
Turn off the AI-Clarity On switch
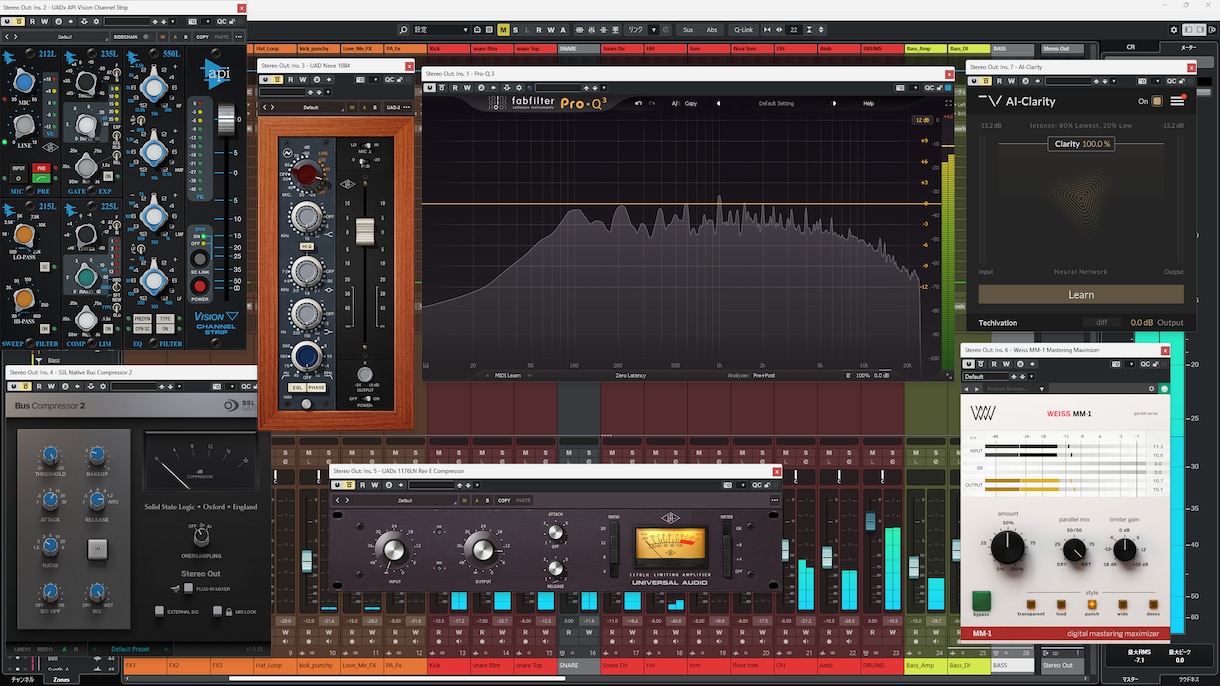click(x=1157, y=101)
